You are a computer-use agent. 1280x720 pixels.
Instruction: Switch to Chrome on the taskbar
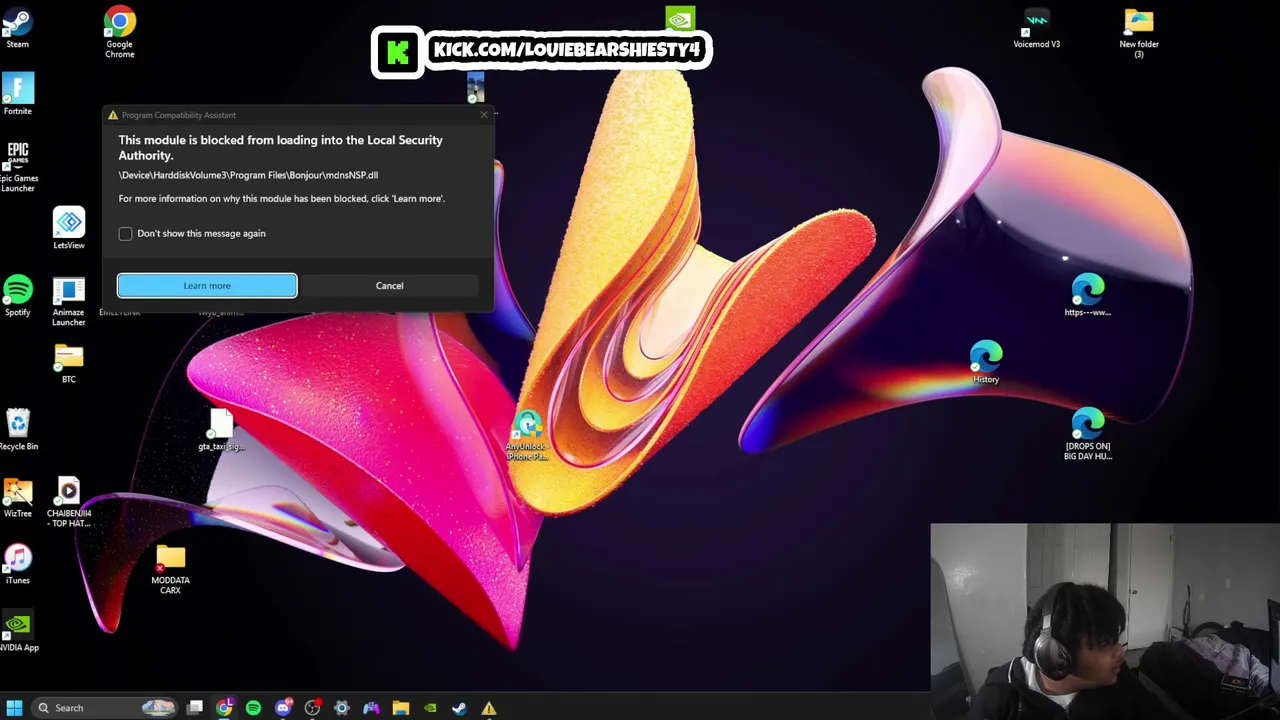click(x=224, y=708)
